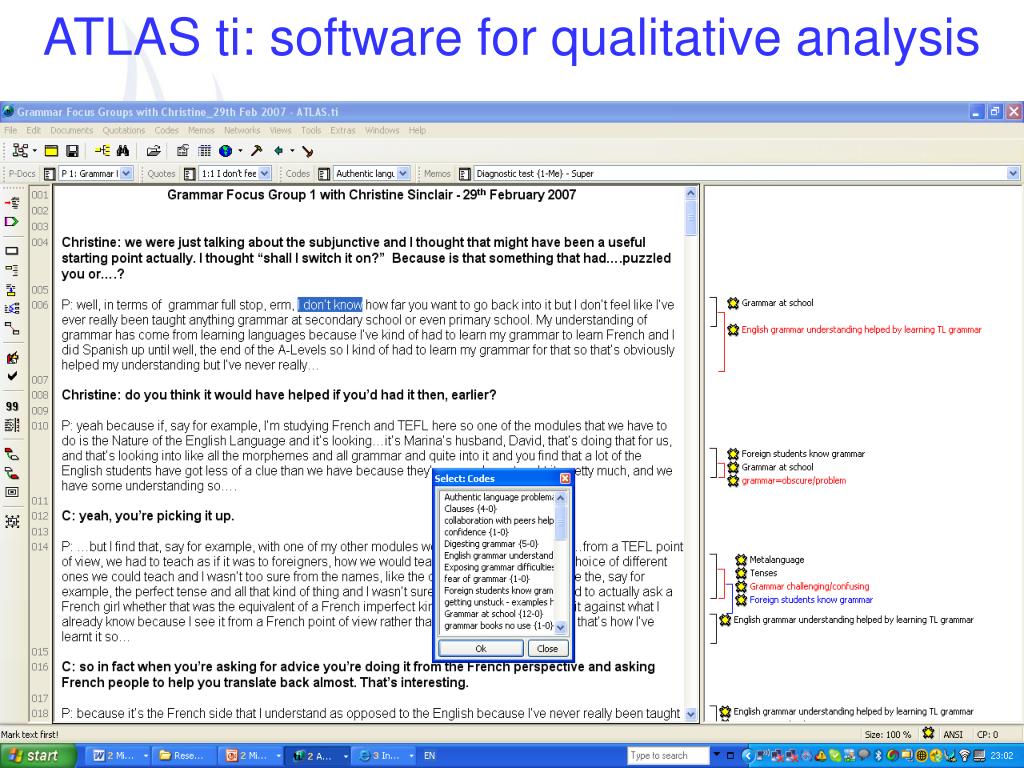Screen dimensions: 1024x768
Task: Click the yellow tree-structure toolbar icon
Action: [102, 151]
